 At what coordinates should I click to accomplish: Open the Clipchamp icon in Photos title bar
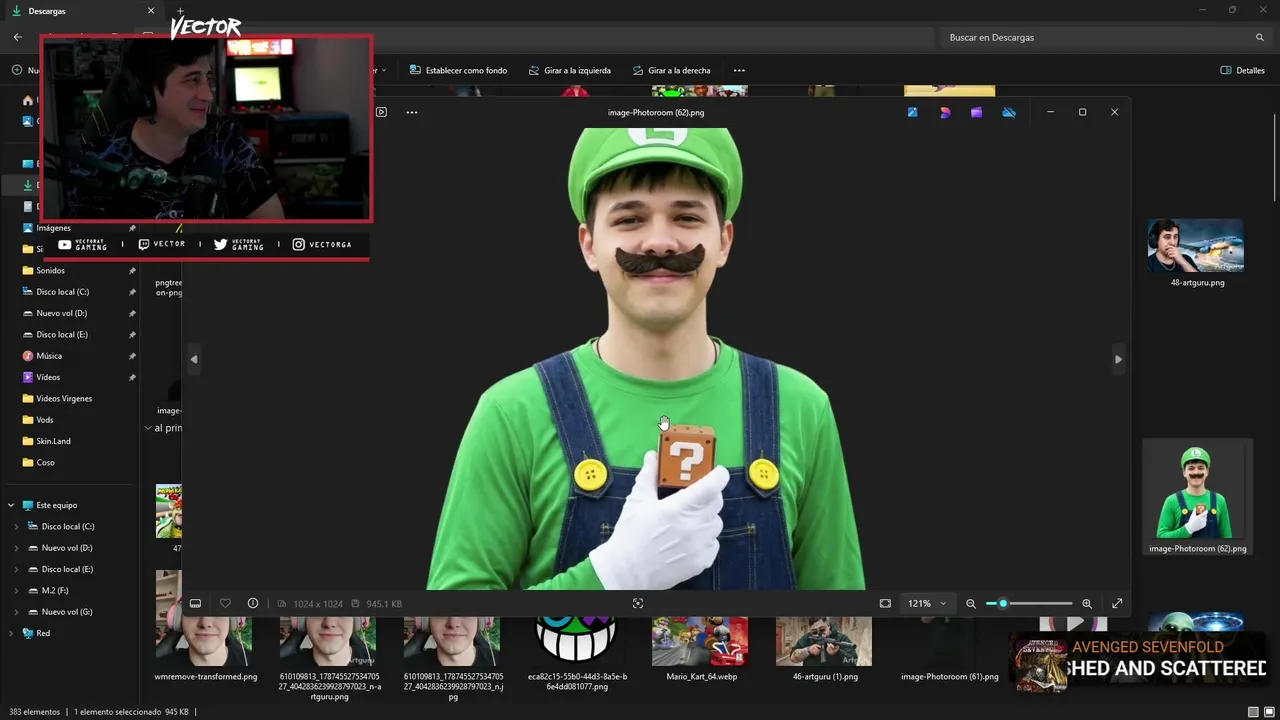point(976,112)
